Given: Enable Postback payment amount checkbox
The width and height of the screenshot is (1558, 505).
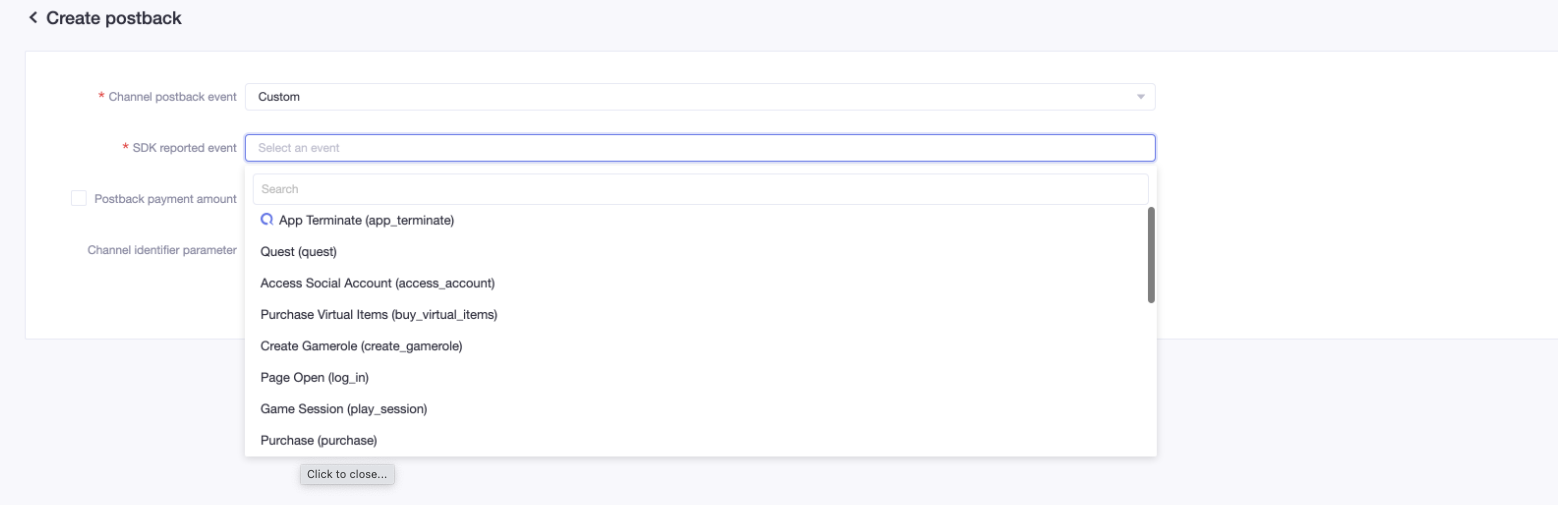Looking at the screenshot, I should click(x=78, y=199).
